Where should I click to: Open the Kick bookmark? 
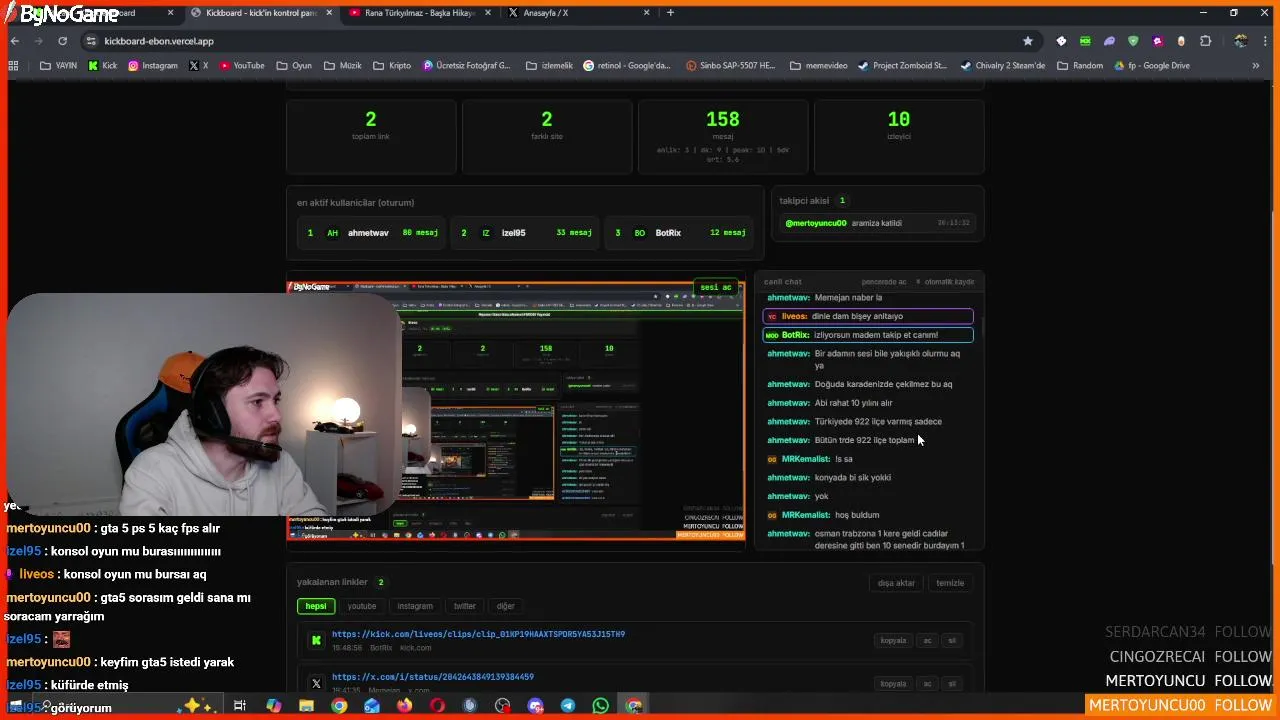point(103,66)
